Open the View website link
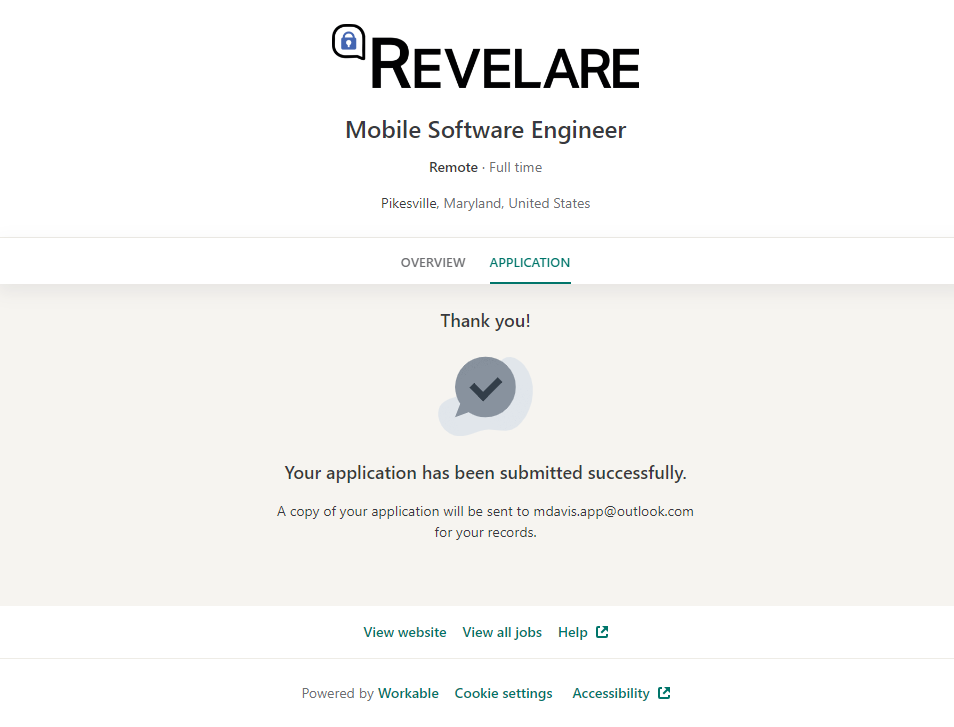 pos(405,632)
